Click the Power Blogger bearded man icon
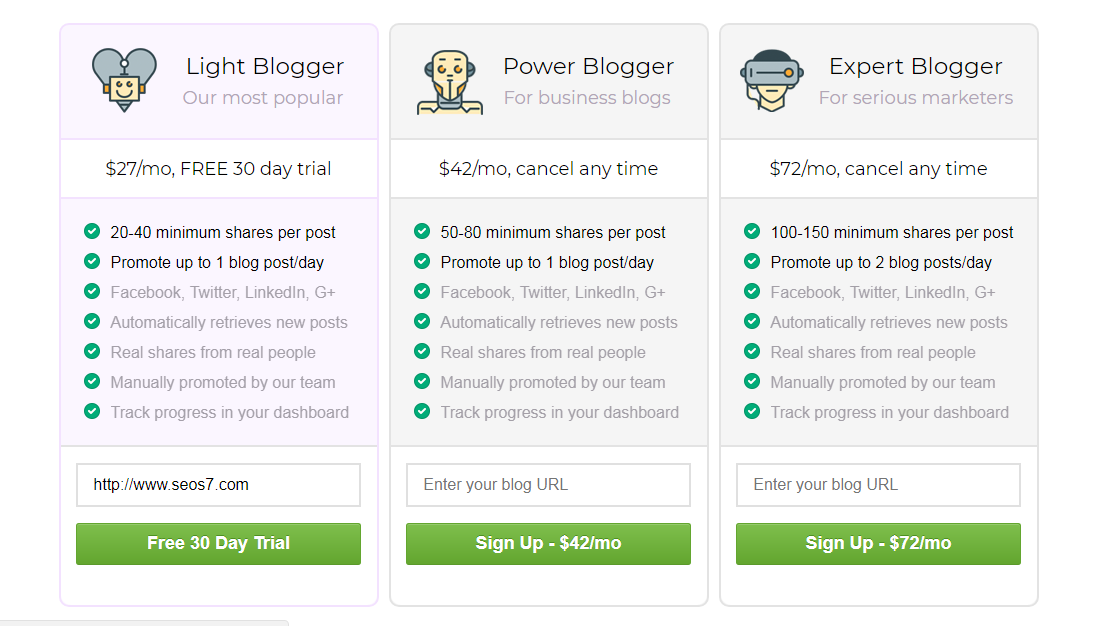This screenshot has width=1103, height=626. click(450, 82)
